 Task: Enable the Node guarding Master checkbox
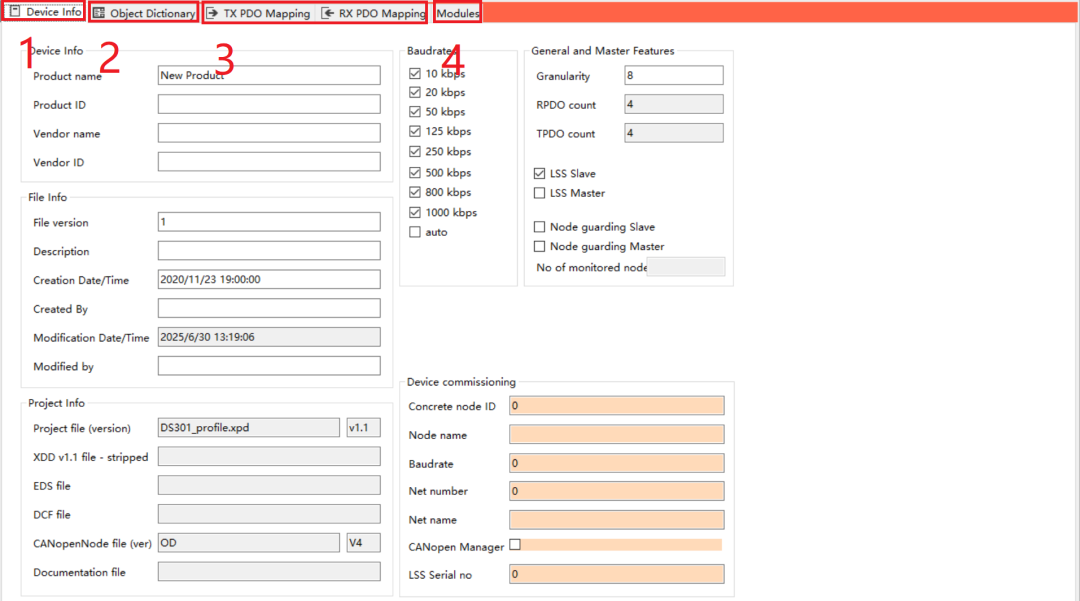pyautogui.click(x=540, y=246)
